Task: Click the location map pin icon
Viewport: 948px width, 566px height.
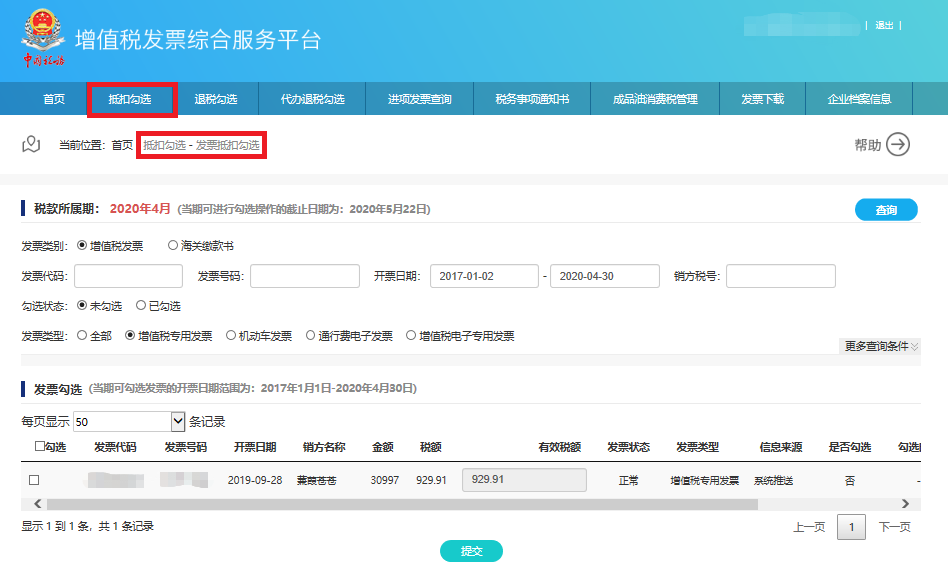Action: click(31, 145)
